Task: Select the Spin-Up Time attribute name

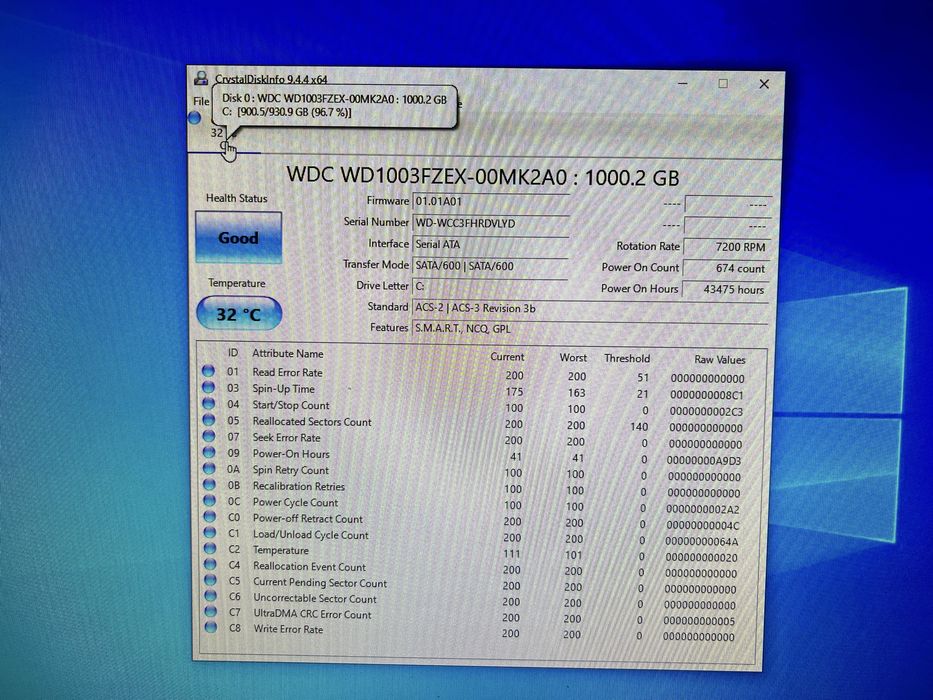Action: (x=283, y=389)
